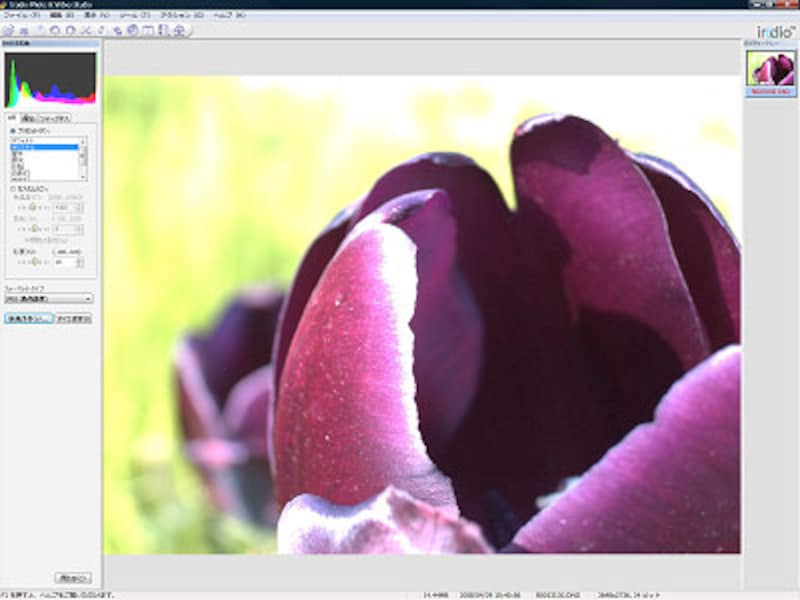800x600 pixels.
Task: Click the first slider under the custom checkbox
Action: pyautogui.click(x=33, y=208)
